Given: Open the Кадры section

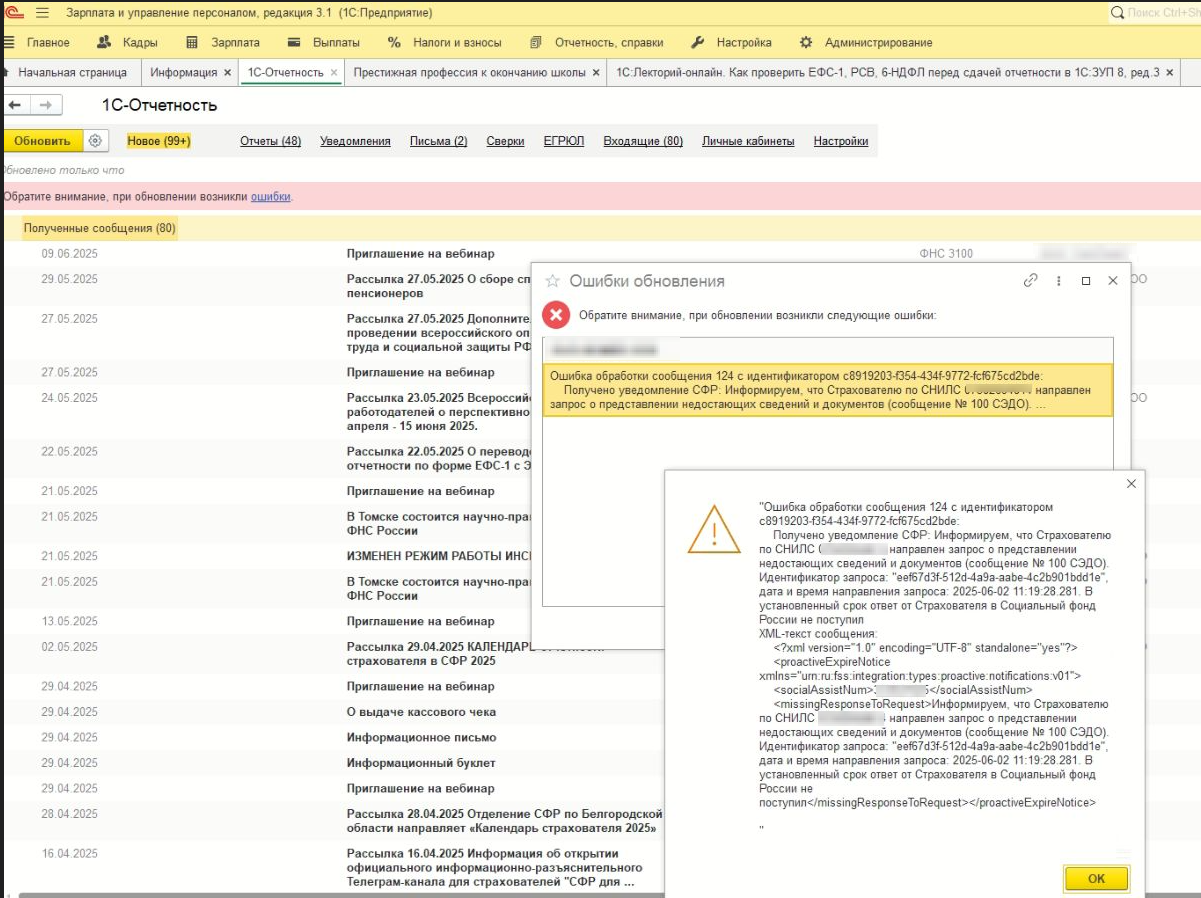Looking at the screenshot, I should (126, 43).
